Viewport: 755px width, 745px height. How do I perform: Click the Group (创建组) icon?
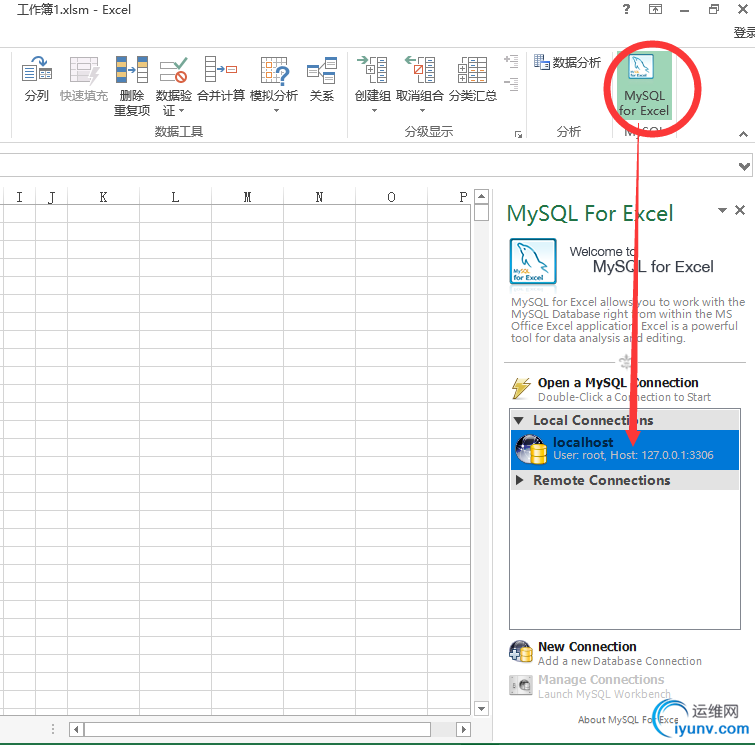point(372,70)
